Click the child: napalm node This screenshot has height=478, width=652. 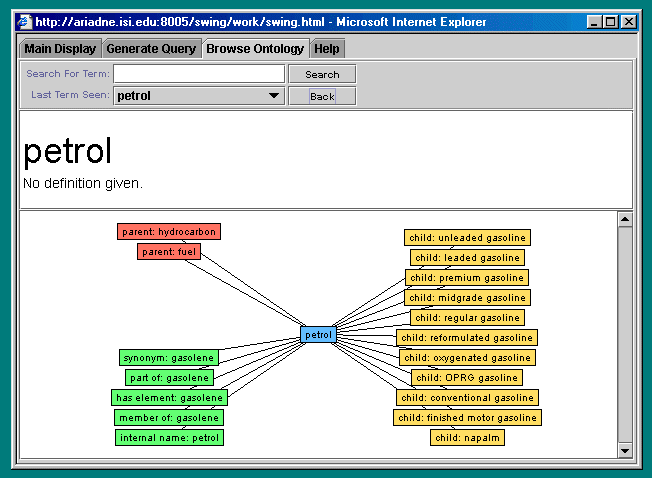click(x=467, y=438)
